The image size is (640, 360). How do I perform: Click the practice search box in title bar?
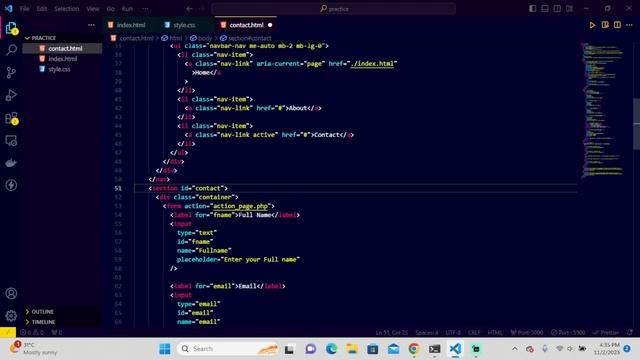click(333, 9)
